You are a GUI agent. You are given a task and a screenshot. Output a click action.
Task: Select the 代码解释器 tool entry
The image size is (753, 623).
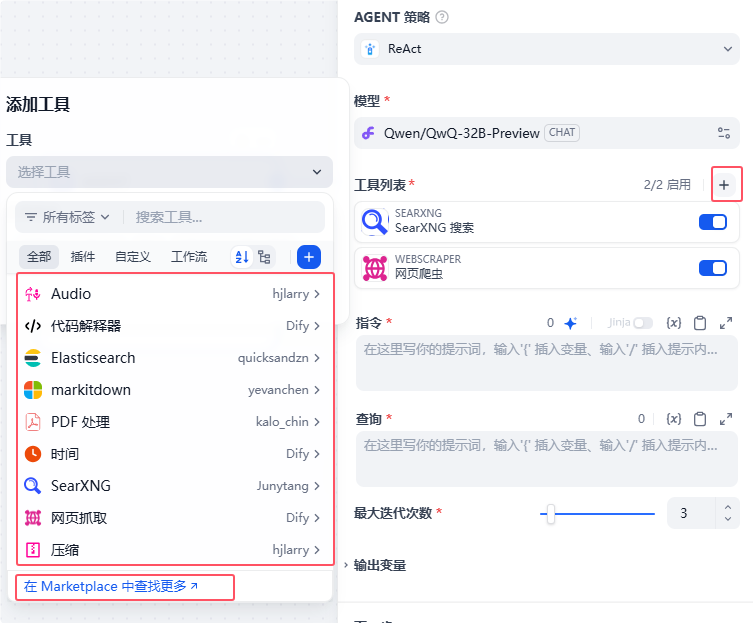[173, 326]
